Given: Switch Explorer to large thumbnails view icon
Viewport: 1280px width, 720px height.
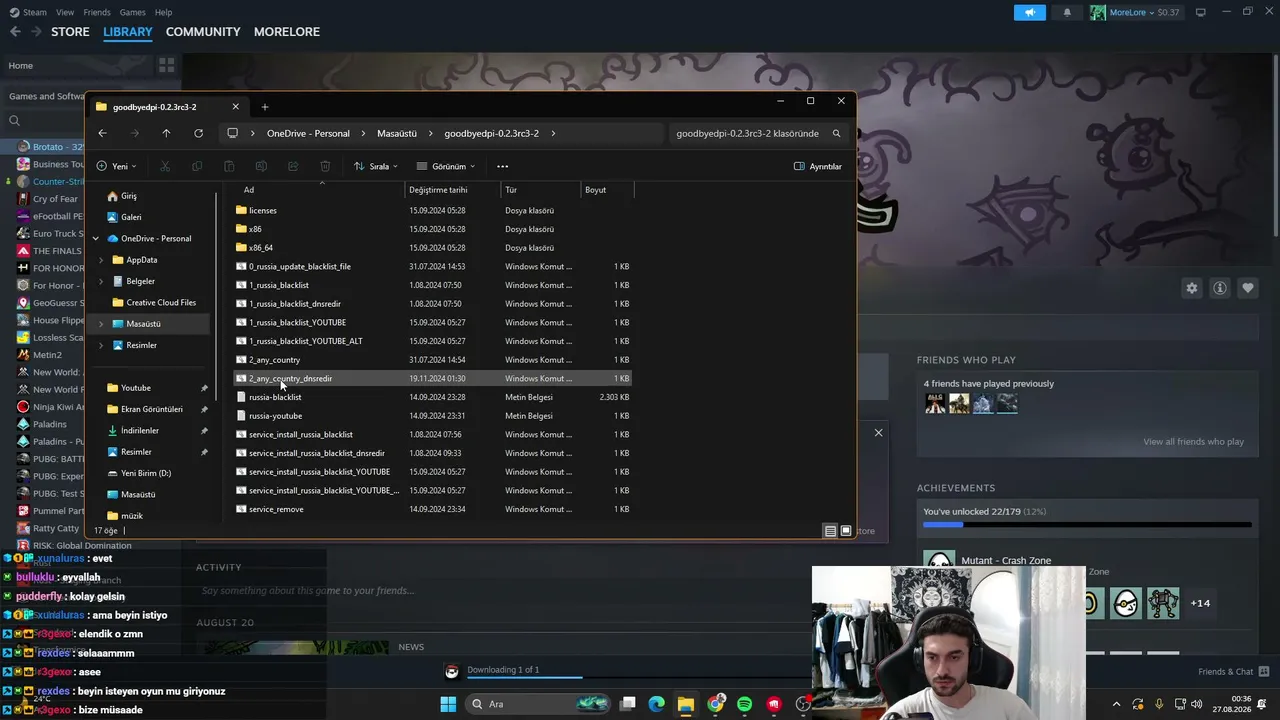Looking at the screenshot, I should coord(846,531).
